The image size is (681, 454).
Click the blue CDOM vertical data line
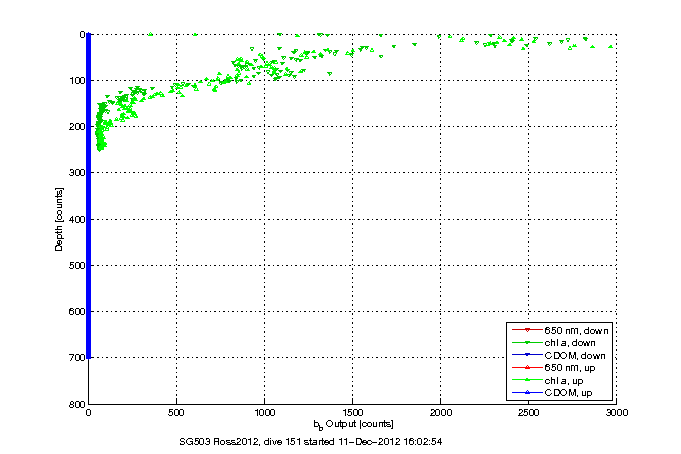(x=89, y=196)
